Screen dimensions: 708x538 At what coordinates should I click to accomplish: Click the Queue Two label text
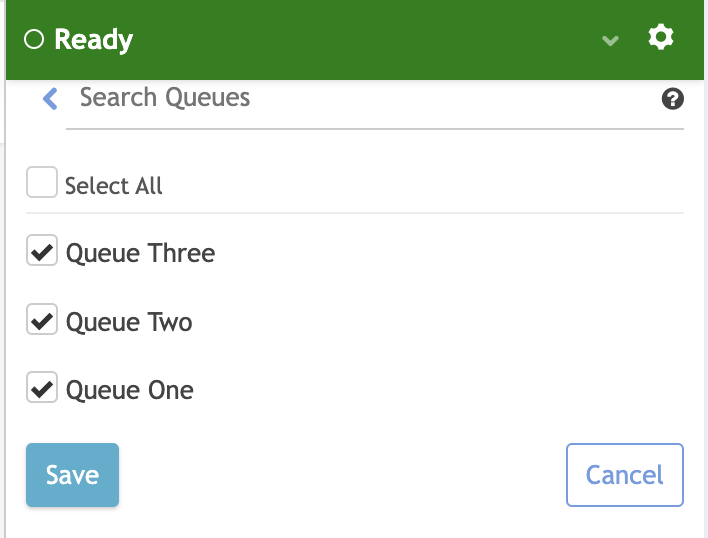[129, 322]
